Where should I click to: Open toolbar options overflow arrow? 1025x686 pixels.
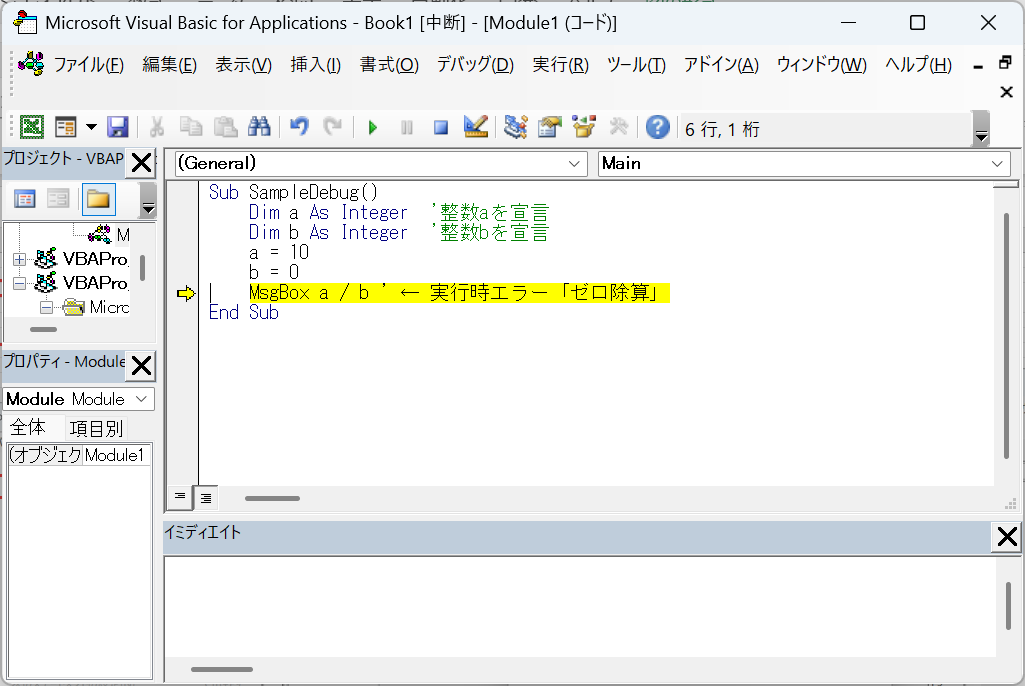point(981,128)
